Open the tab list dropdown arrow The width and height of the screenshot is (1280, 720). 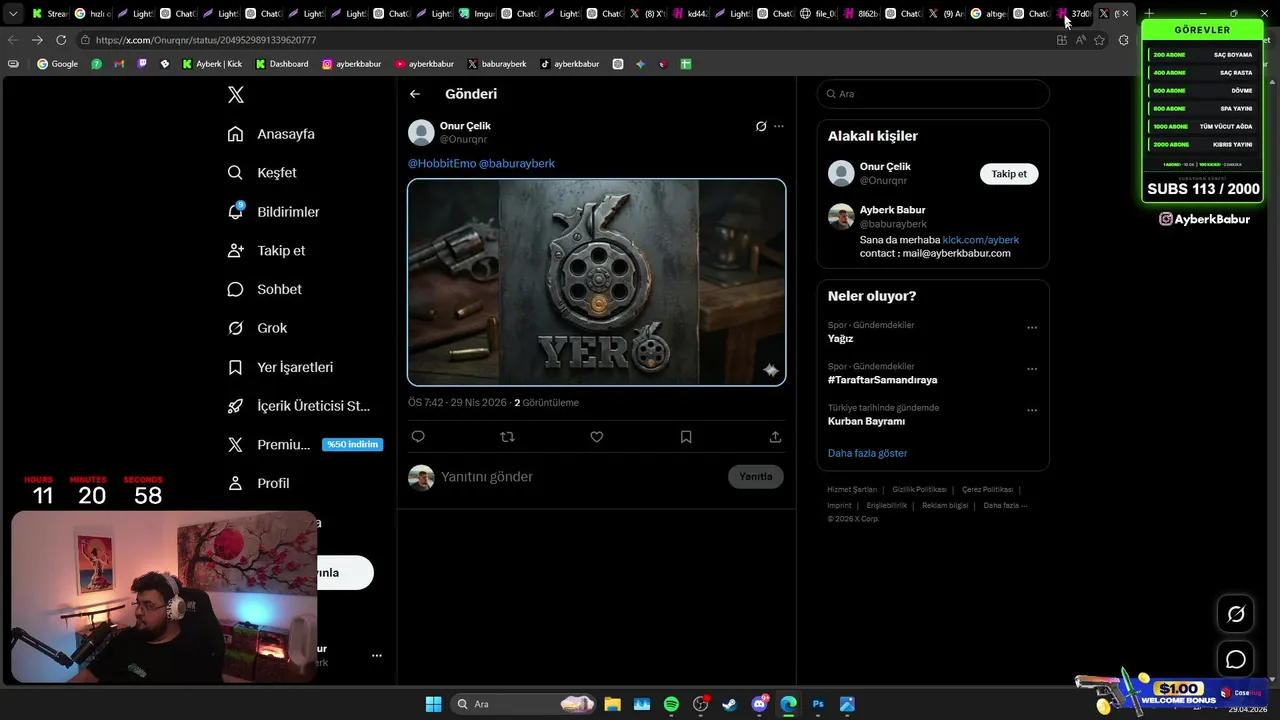[13, 14]
